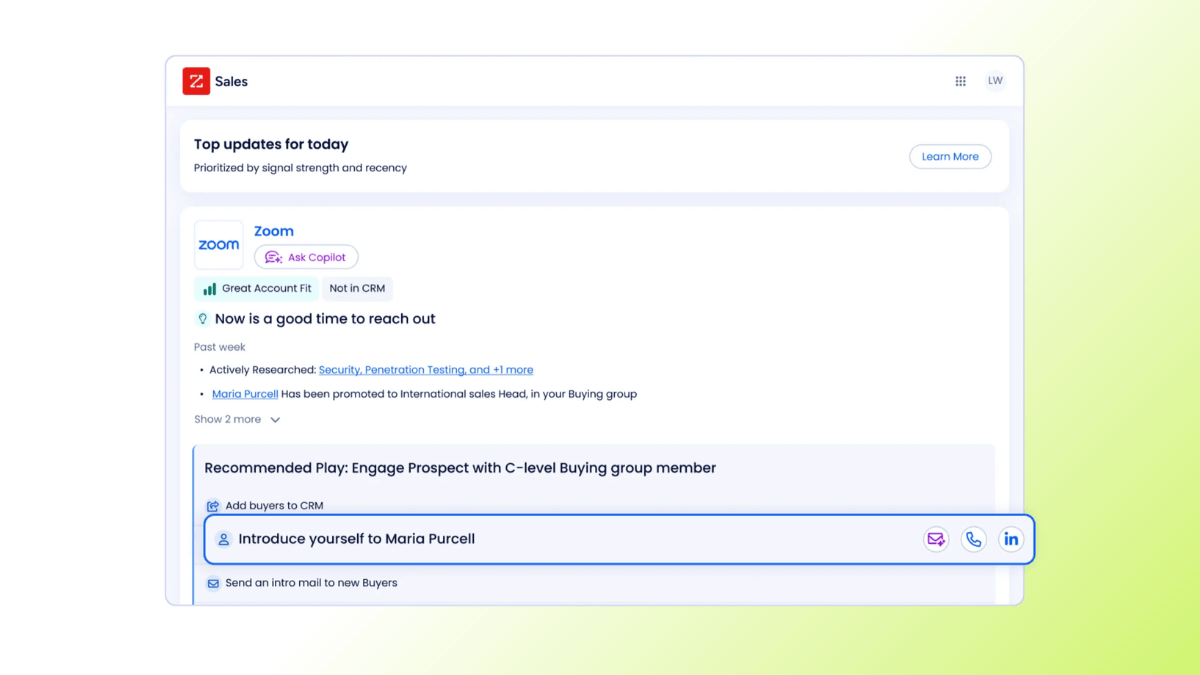Click the lightbulb insight icon
This screenshot has height=675, width=1200.
[x=203, y=319]
